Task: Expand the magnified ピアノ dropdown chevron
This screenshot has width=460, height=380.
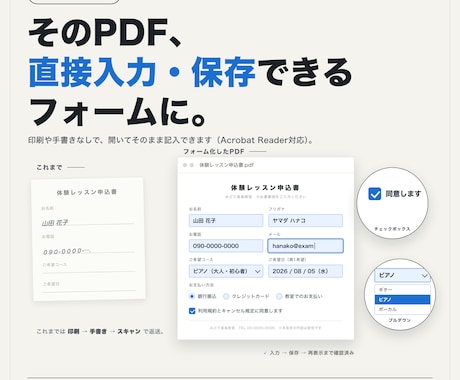Action: [x=424, y=276]
